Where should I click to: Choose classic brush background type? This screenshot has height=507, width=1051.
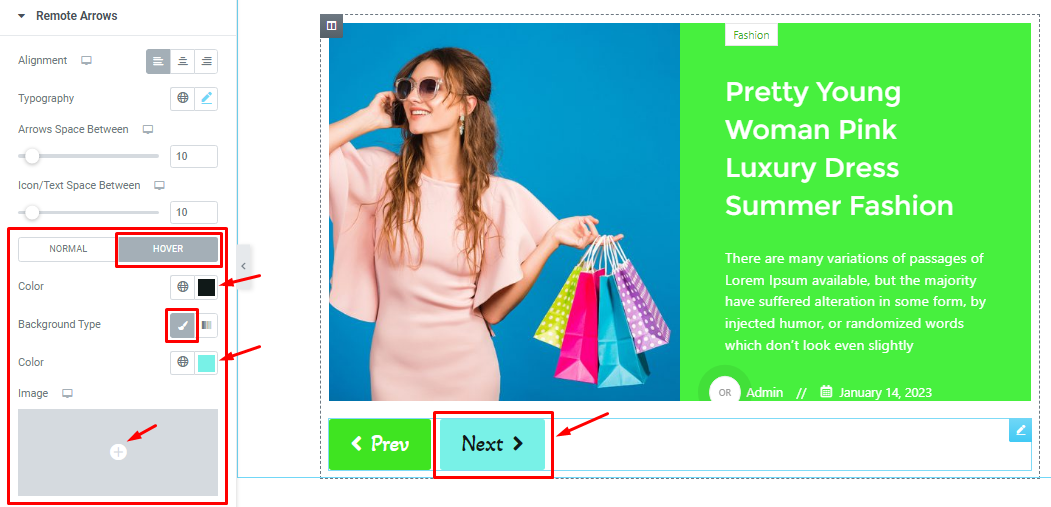[182, 325]
